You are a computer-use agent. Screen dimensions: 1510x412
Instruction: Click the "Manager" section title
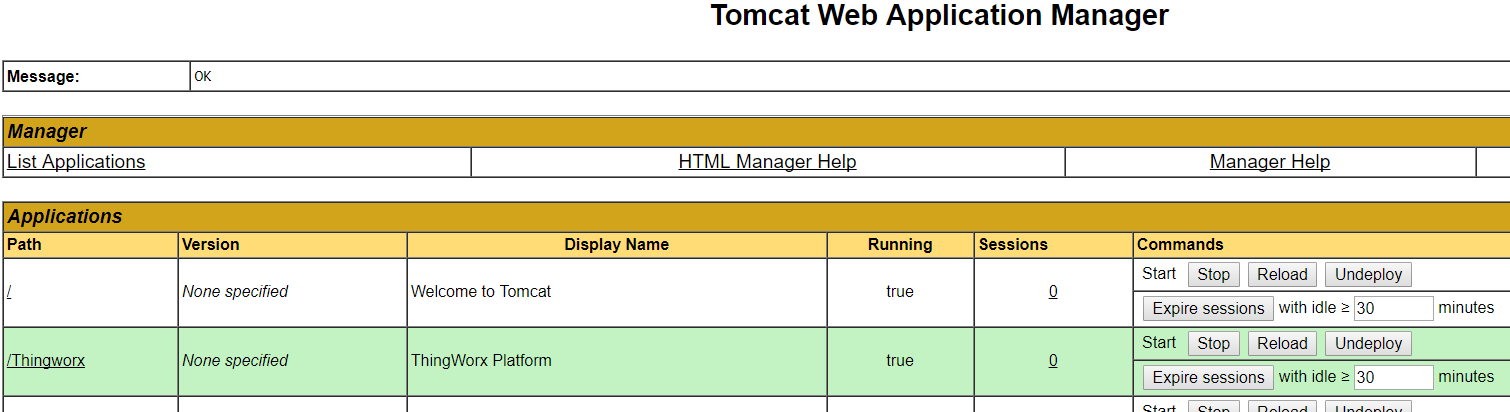[47, 131]
